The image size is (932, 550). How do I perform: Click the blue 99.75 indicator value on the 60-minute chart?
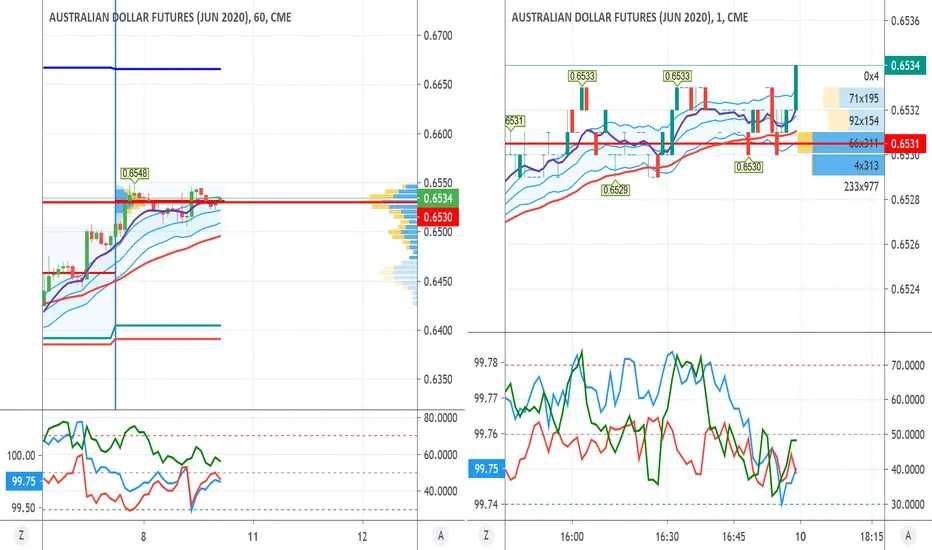click(24, 481)
